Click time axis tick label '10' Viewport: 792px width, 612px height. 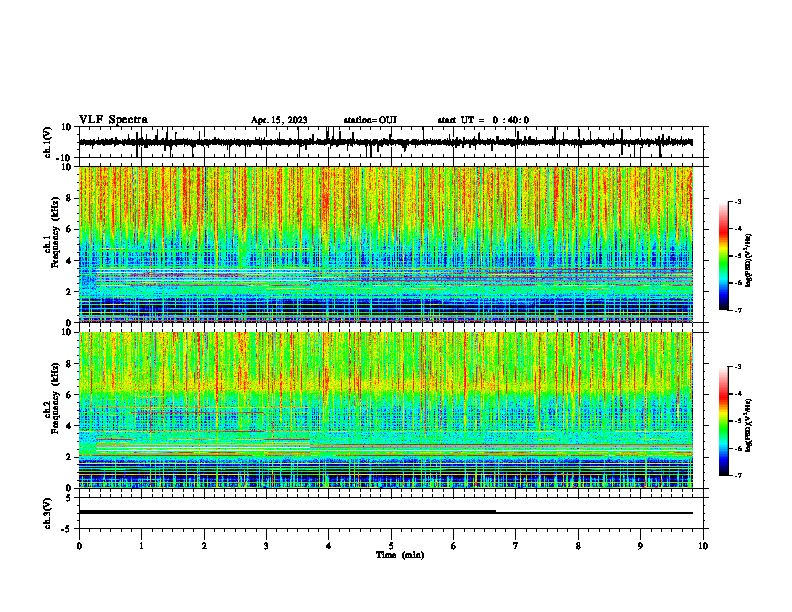pos(703,546)
